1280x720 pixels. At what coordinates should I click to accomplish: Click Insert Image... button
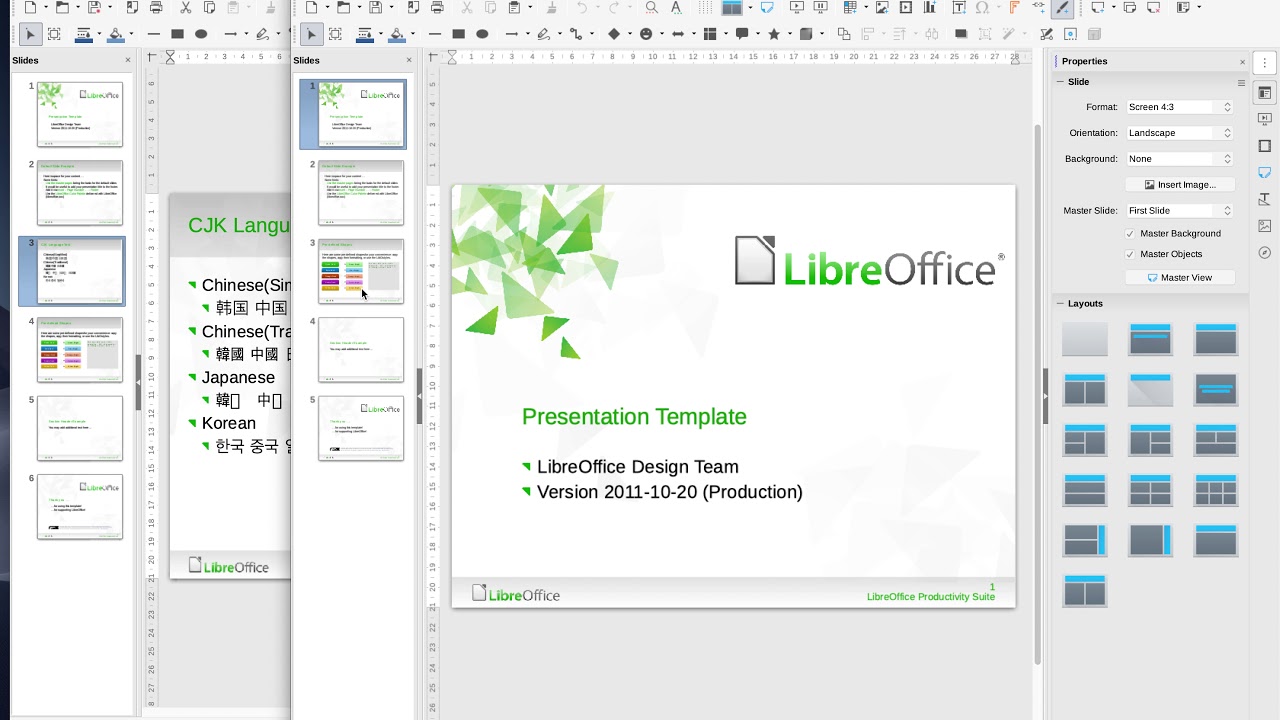click(1180, 185)
